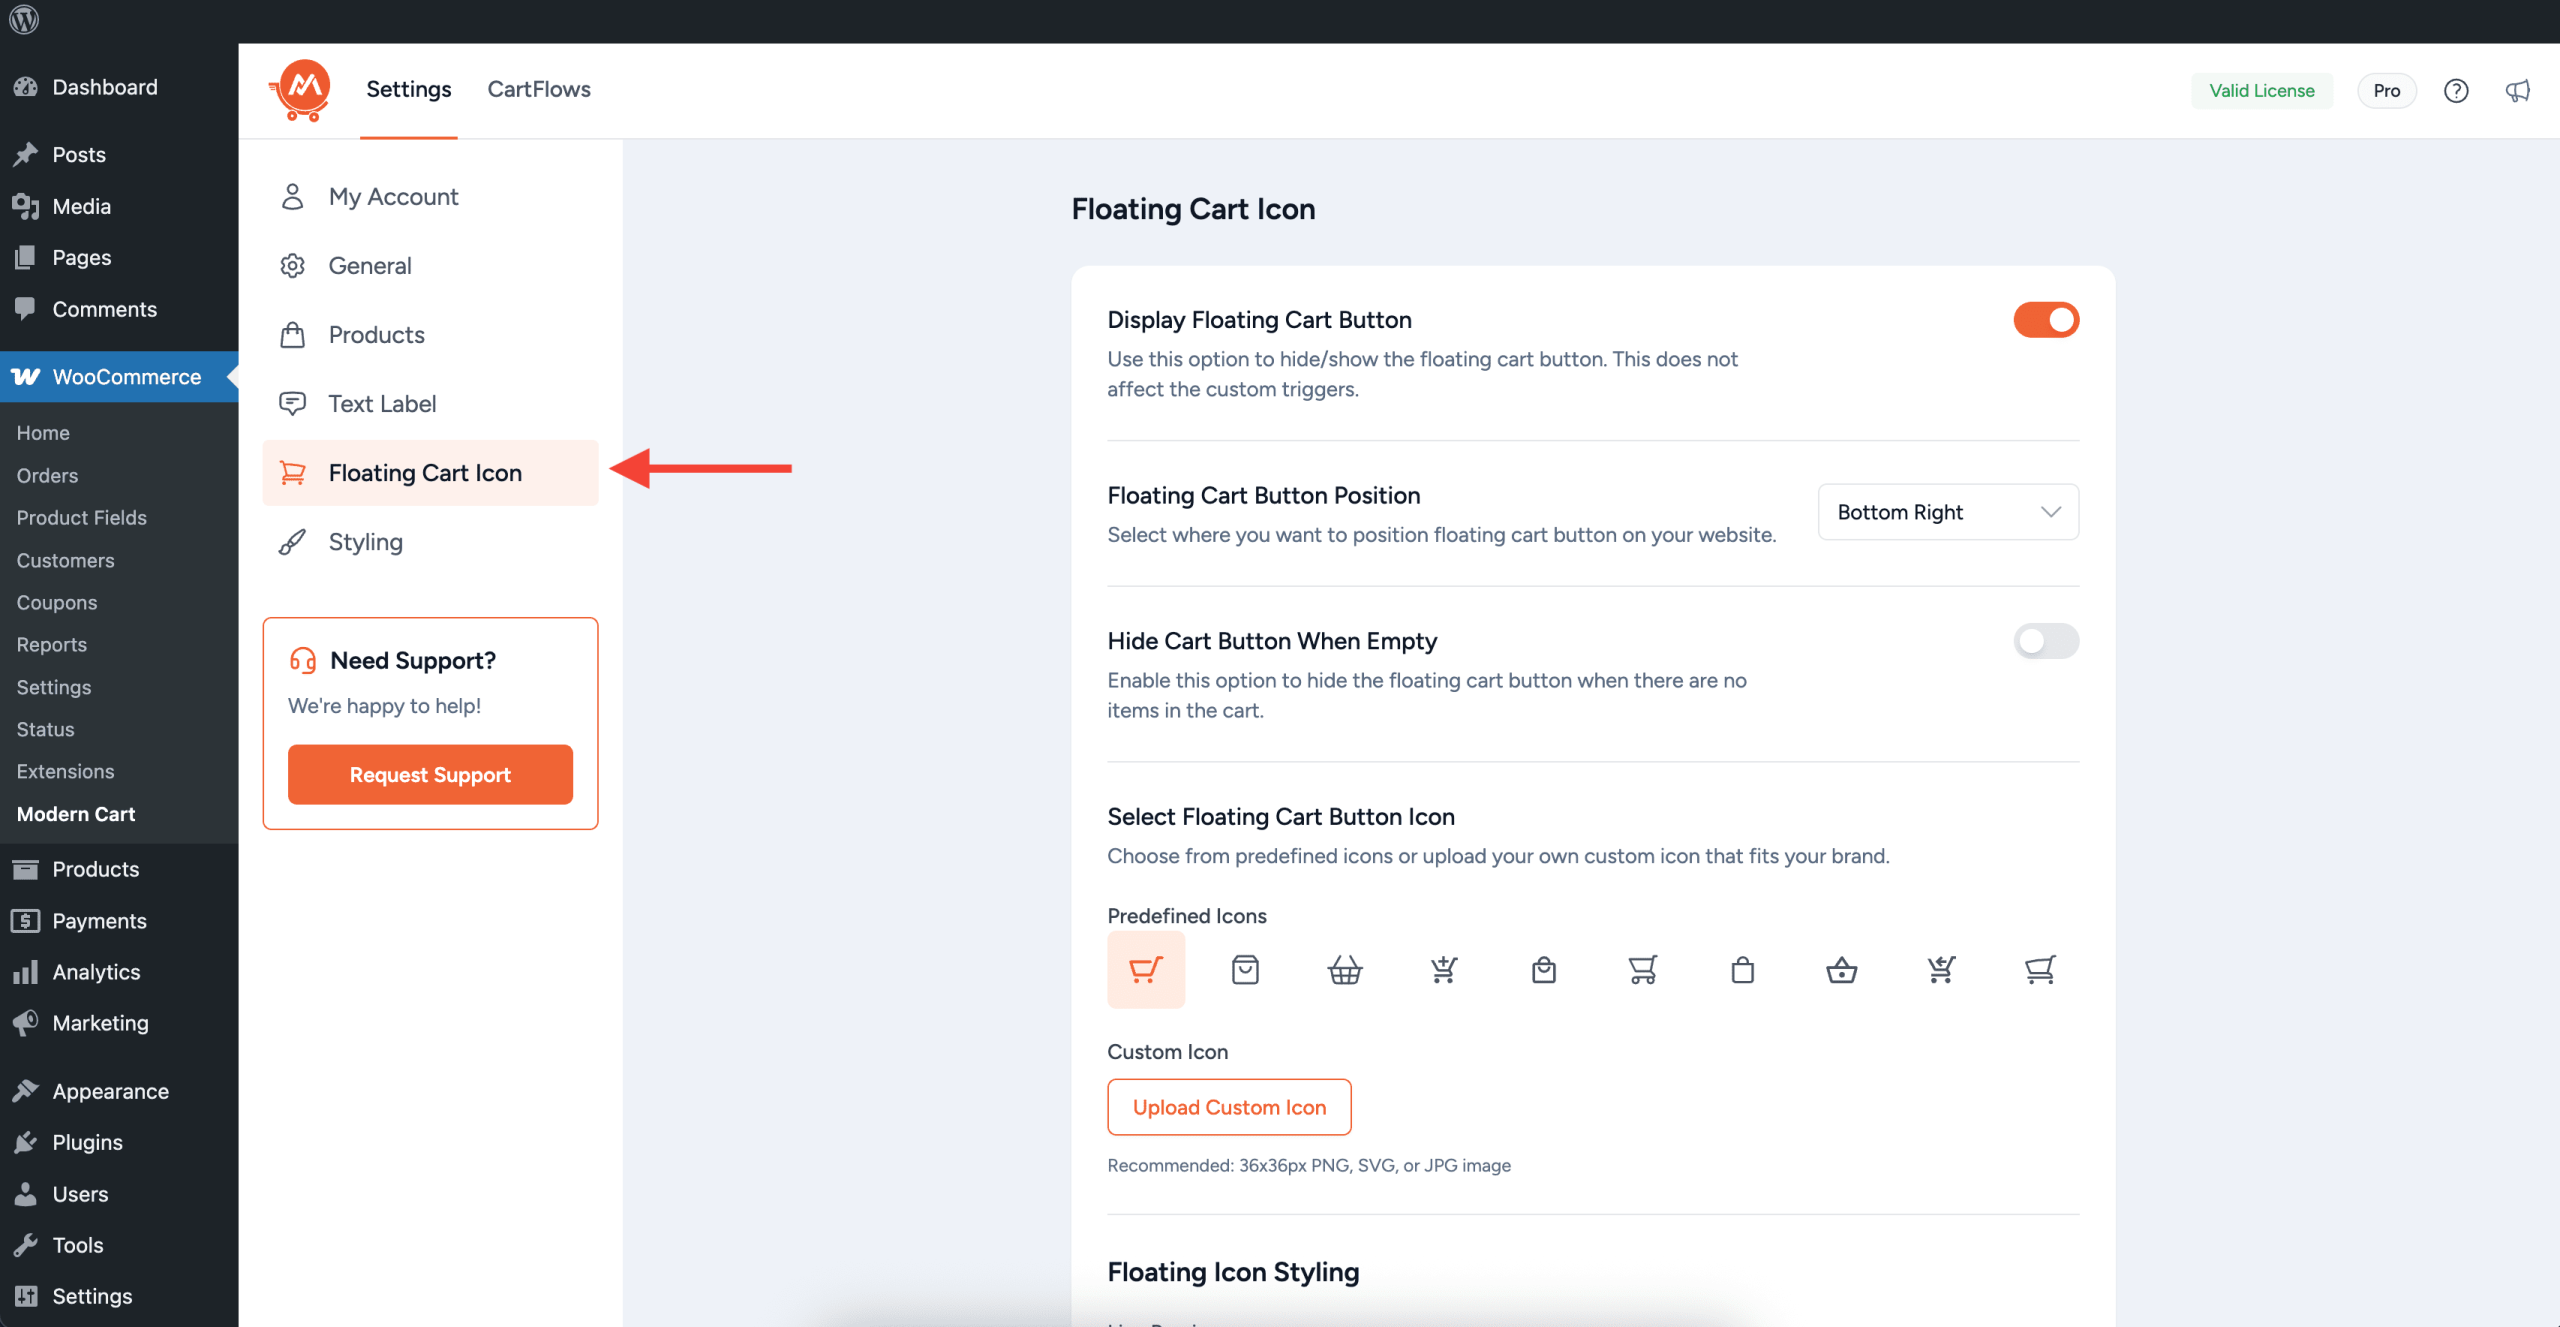Click the Payments dollar icon
This screenshot has width=2560, height=1327.
tap(26, 920)
